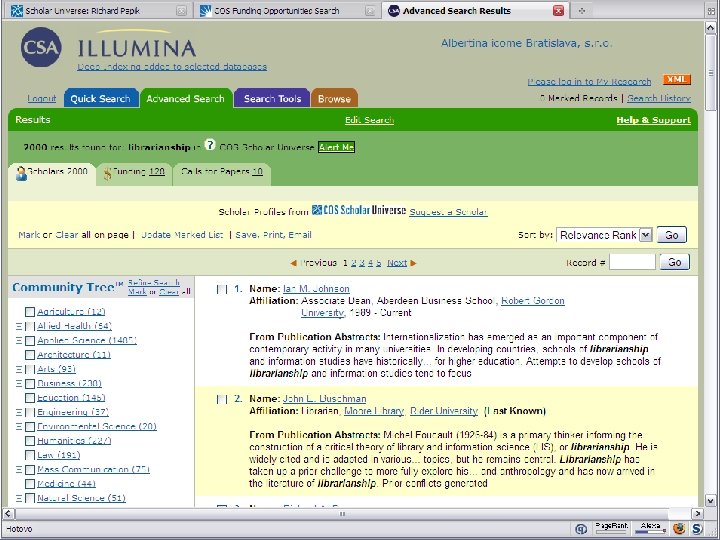720x540 pixels.
Task: Open the new tab button
Action: click(582, 11)
